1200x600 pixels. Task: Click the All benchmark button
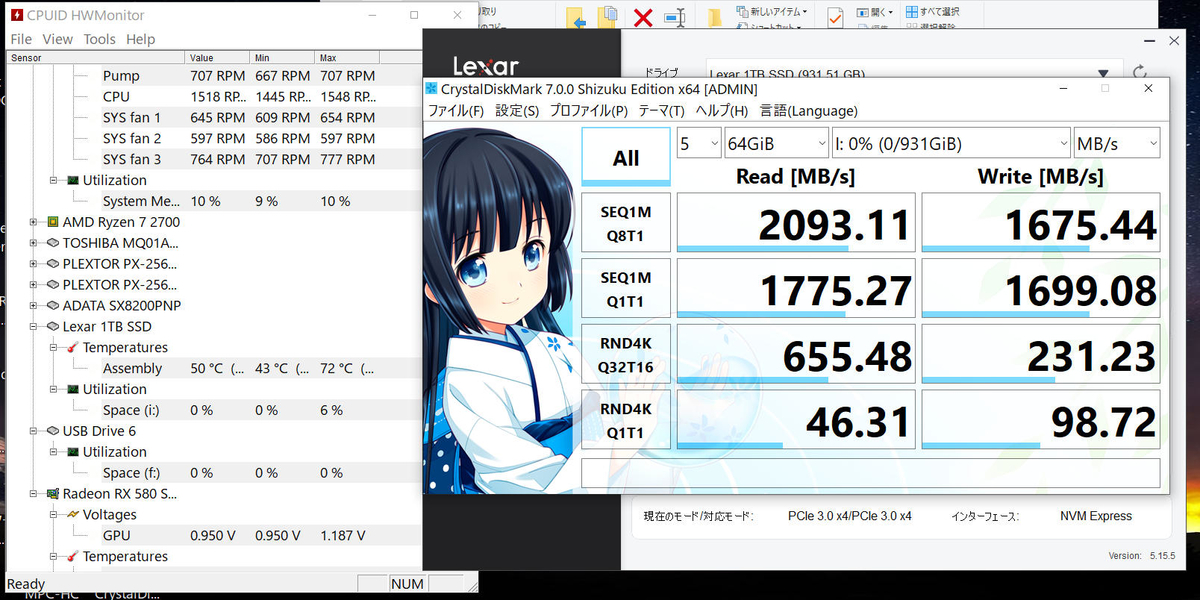[626, 157]
